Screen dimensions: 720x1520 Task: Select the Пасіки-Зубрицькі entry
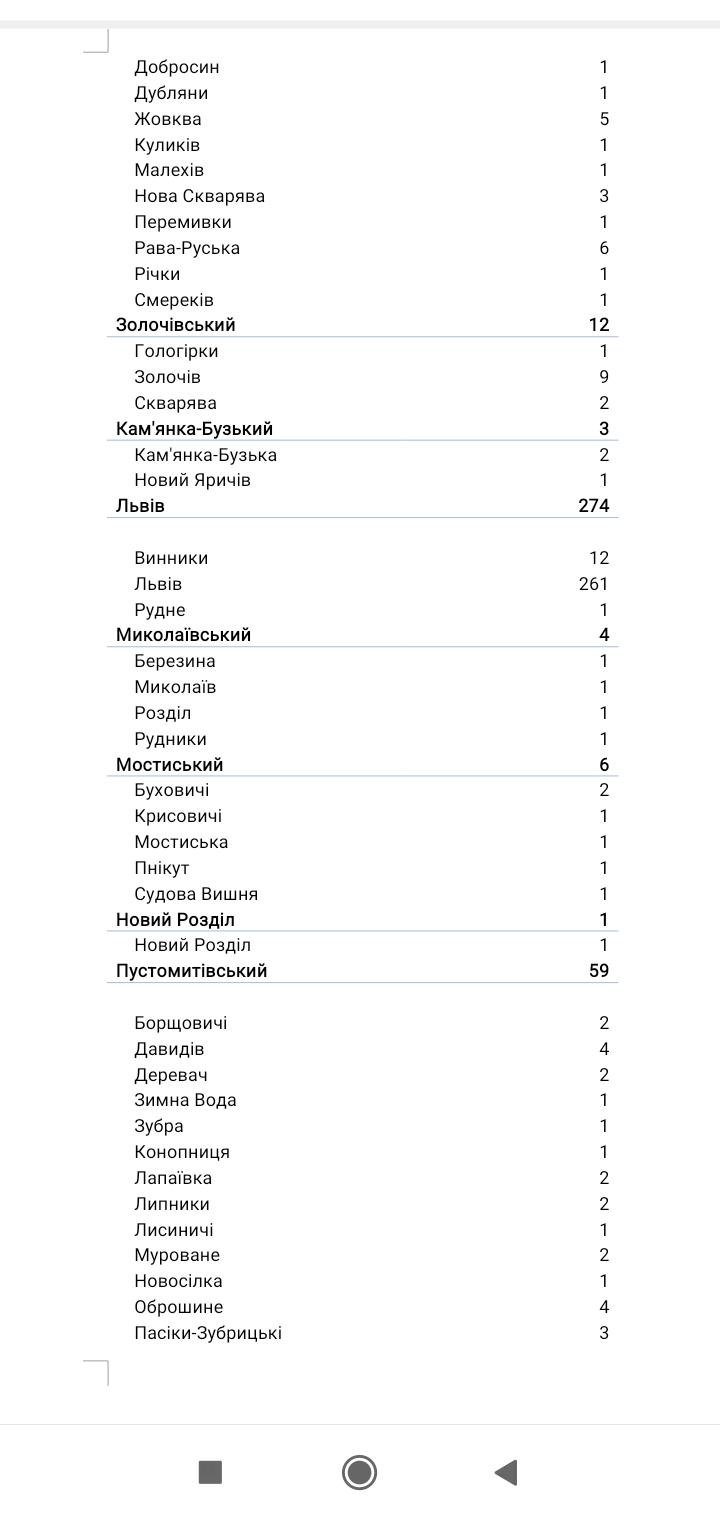[x=208, y=1333]
